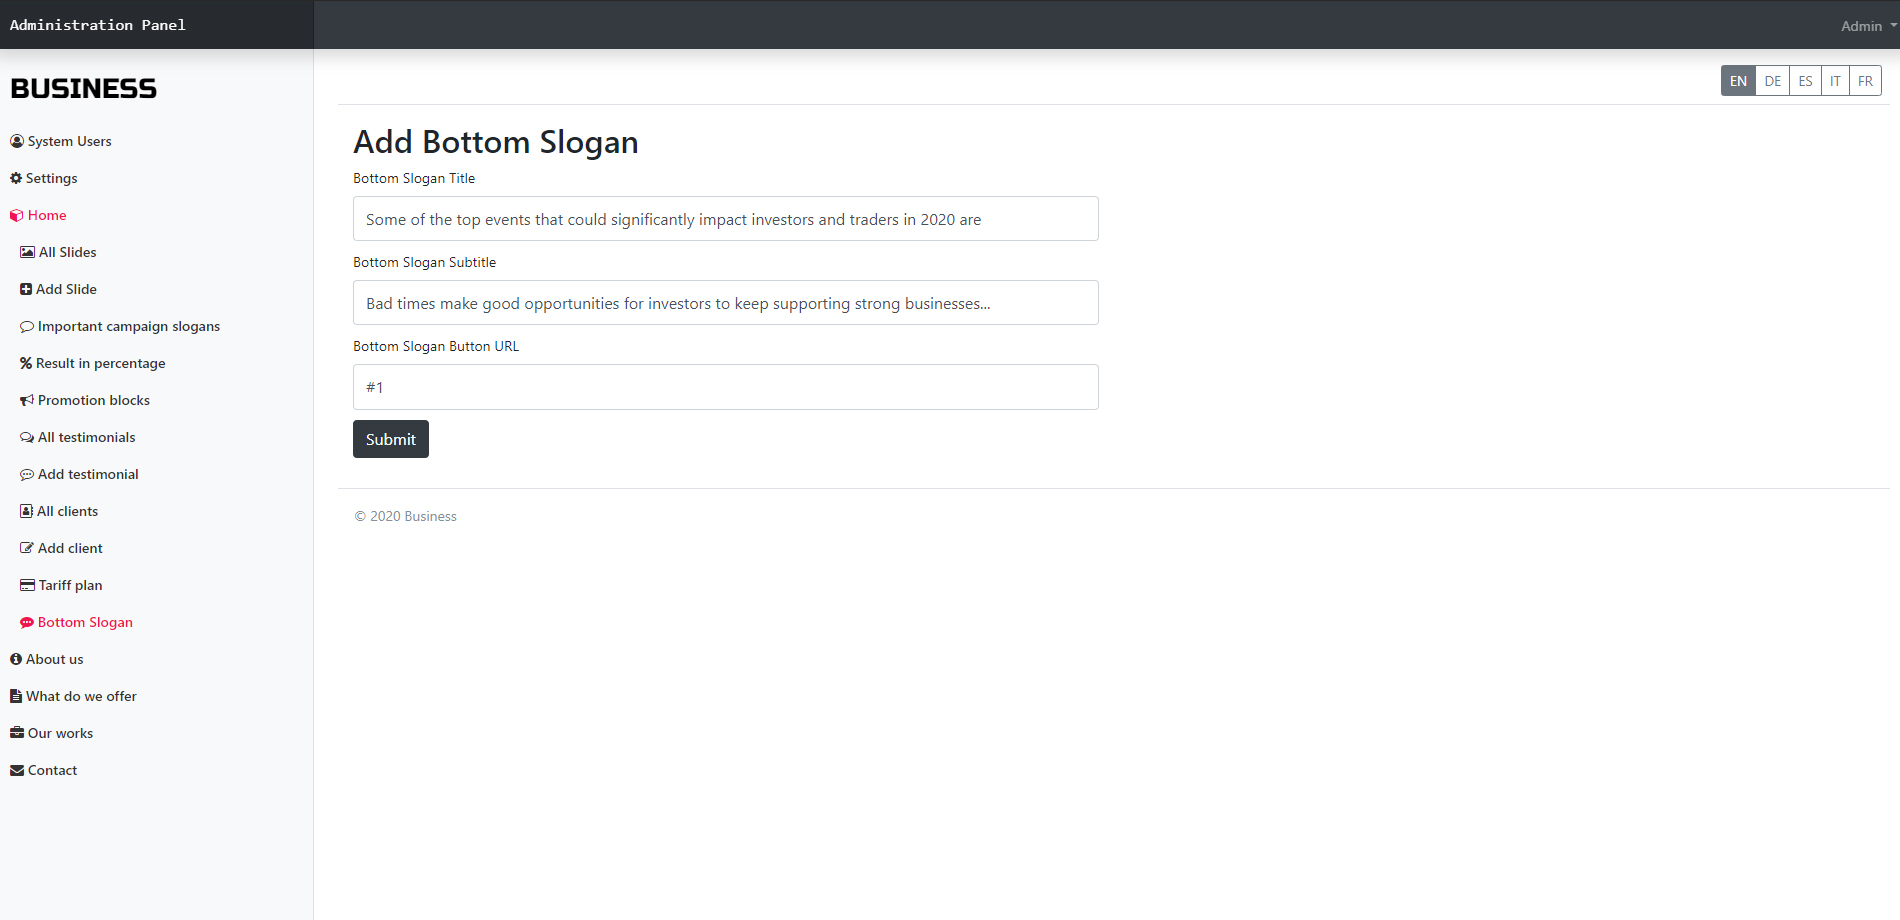The image size is (1900, 920).
Task: Click the Administration Panel header title
Action: point(98,25)
